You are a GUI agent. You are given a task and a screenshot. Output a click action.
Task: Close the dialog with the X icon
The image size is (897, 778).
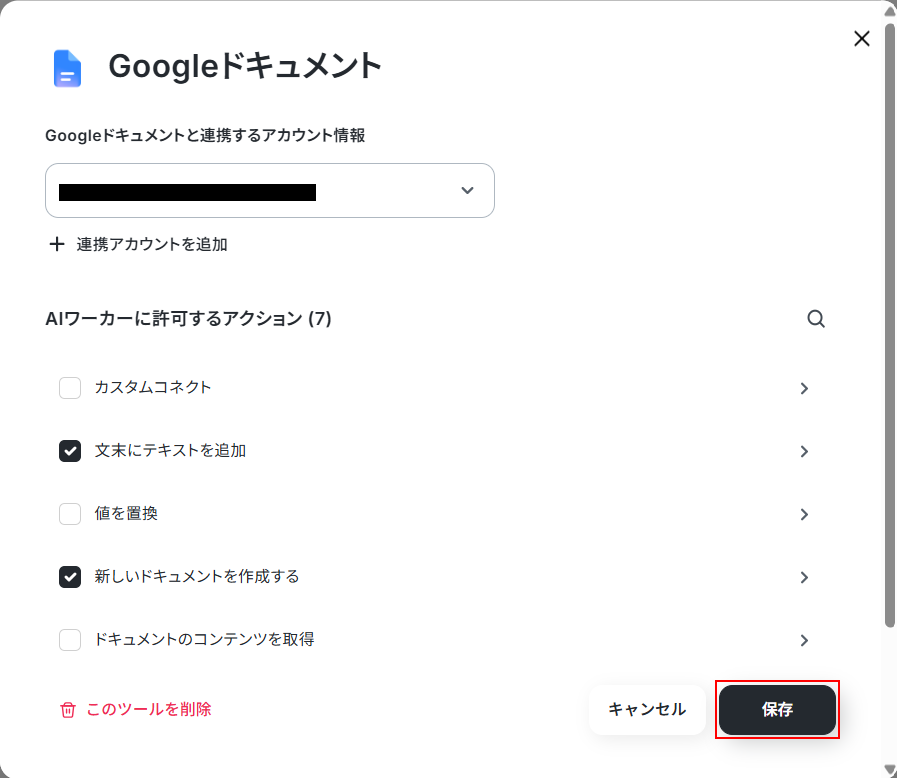coord(862,39)
